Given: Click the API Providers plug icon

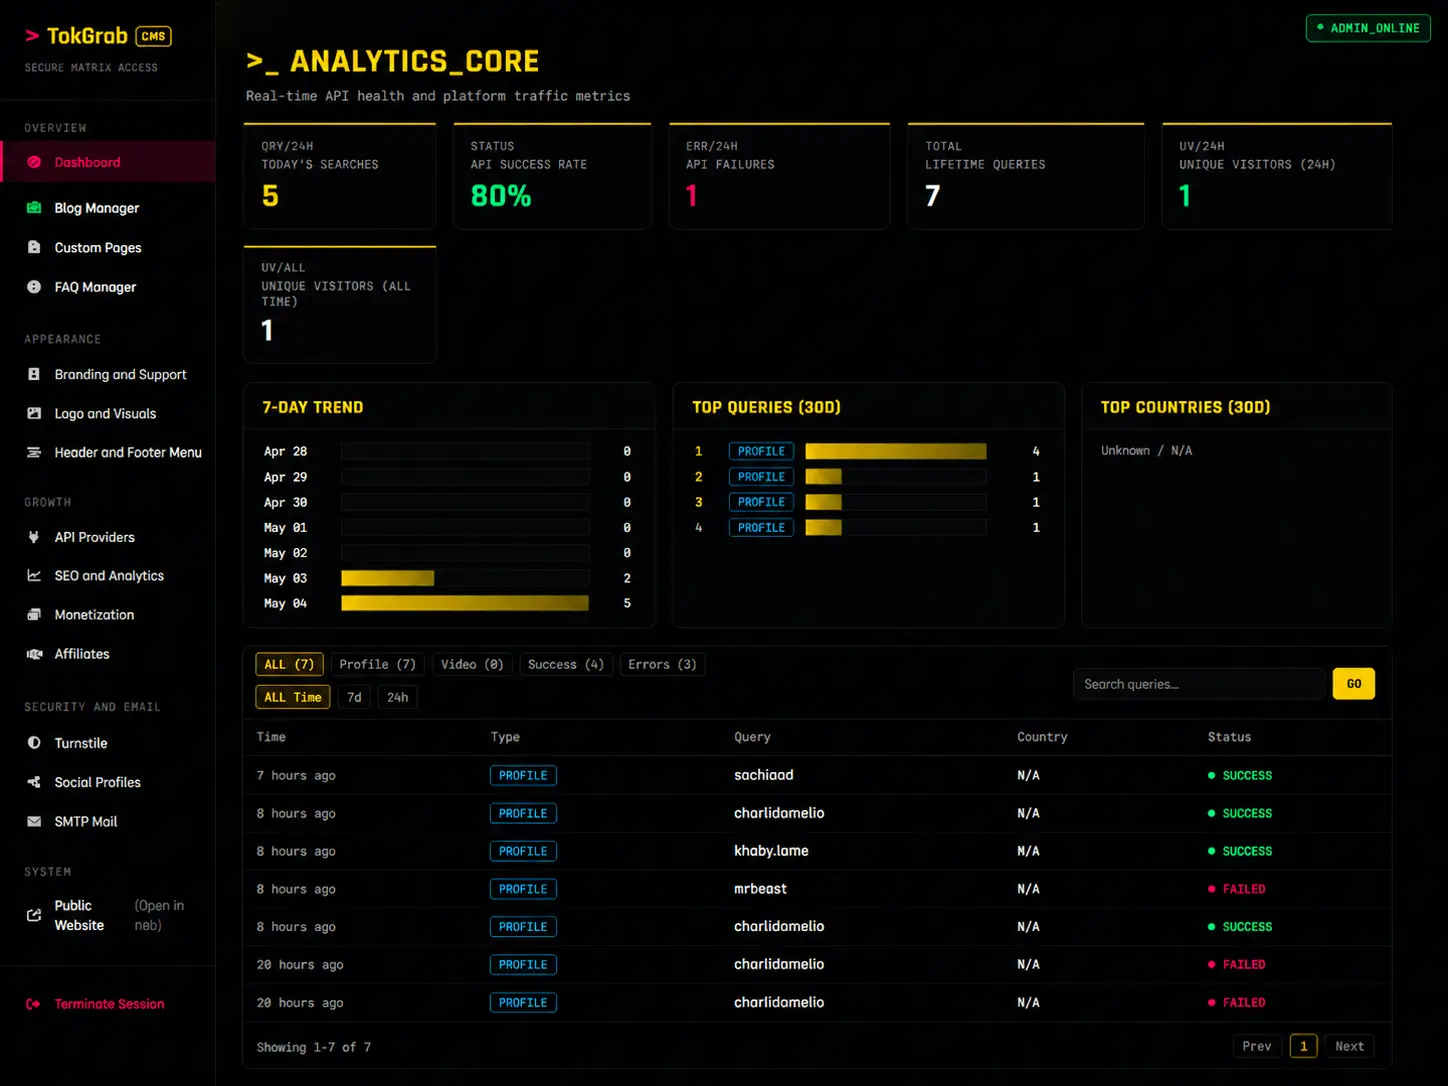Looking at the screenshot, I should 34,537.
